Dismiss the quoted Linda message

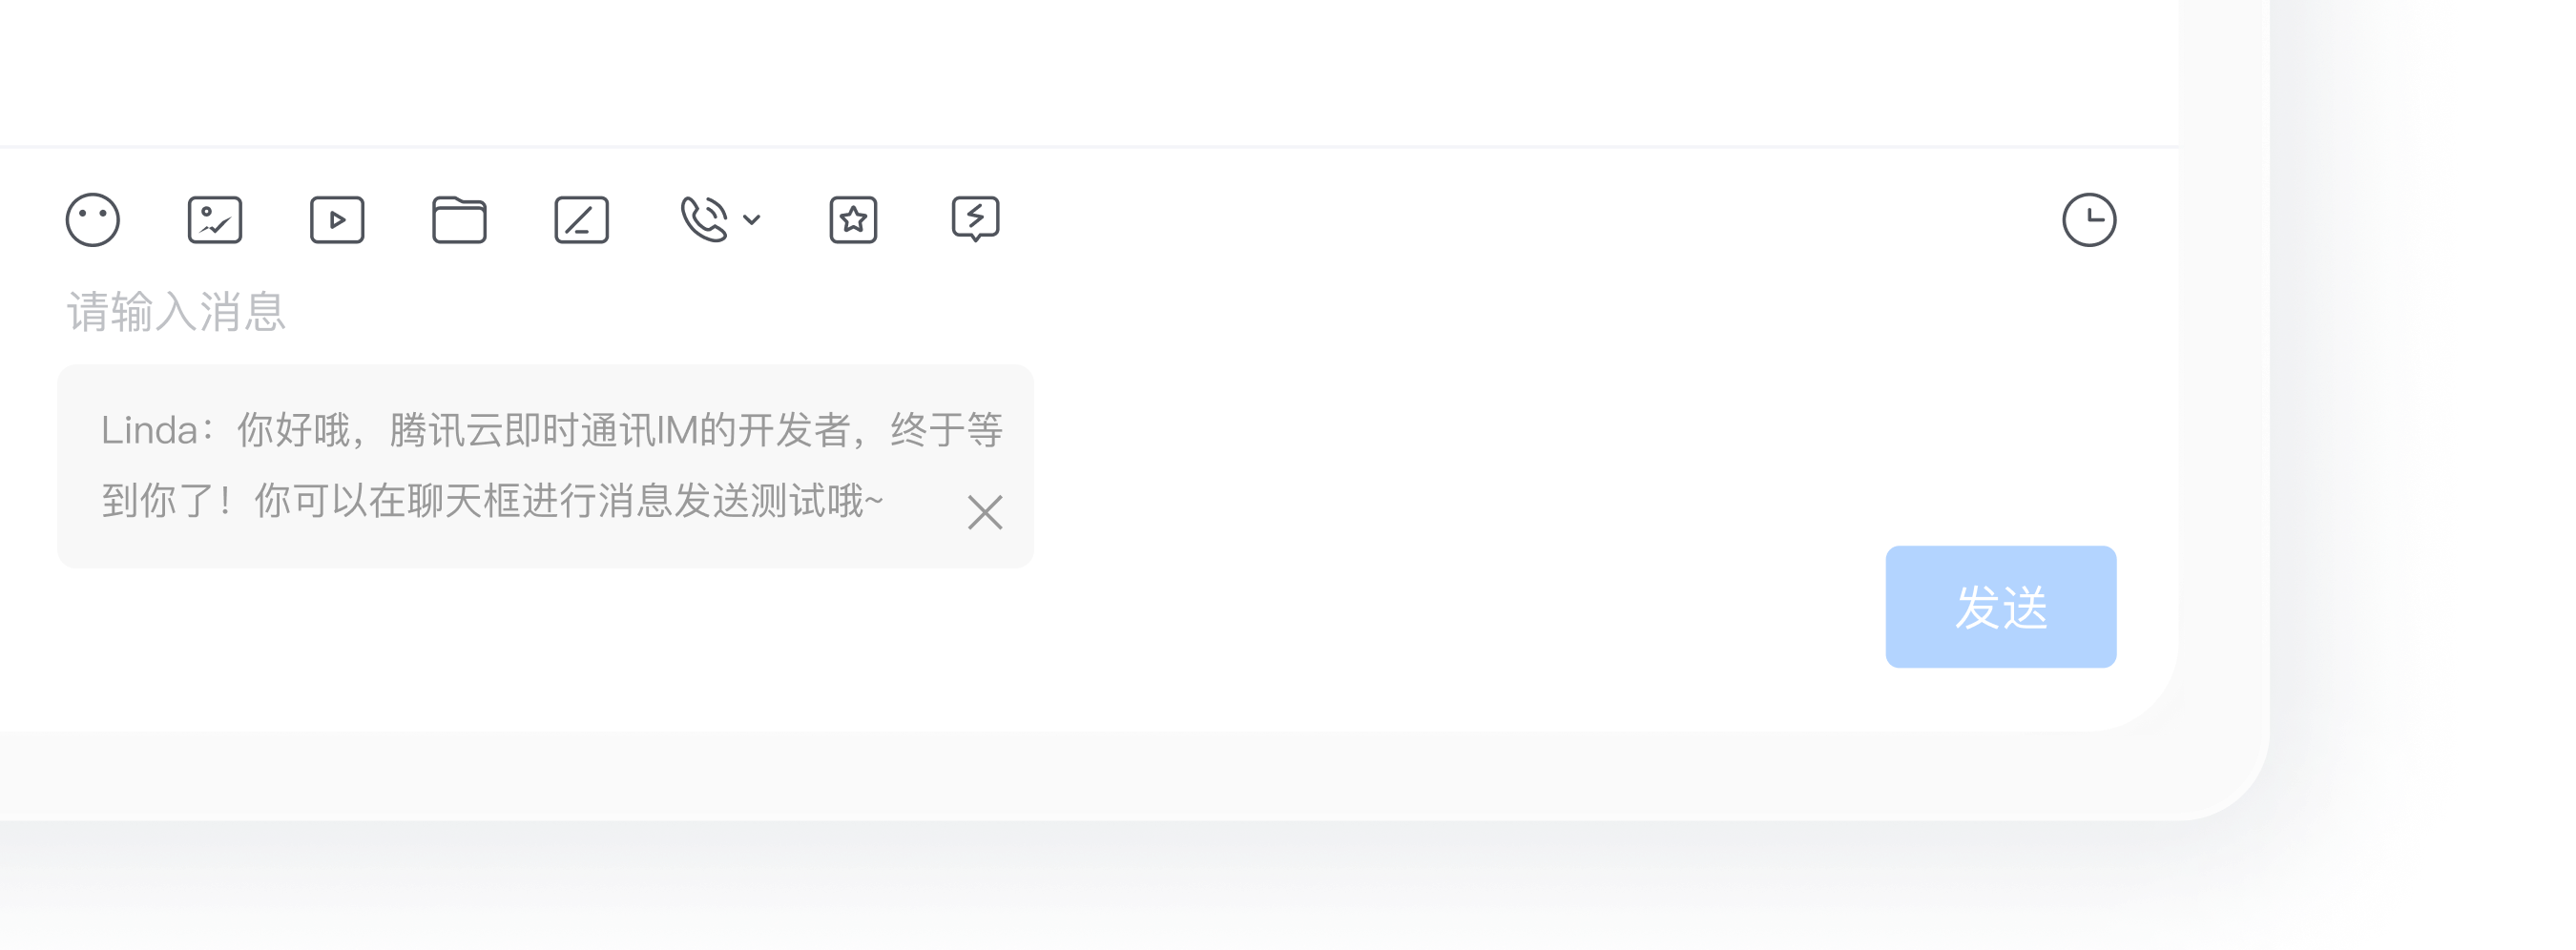point(985,513)
